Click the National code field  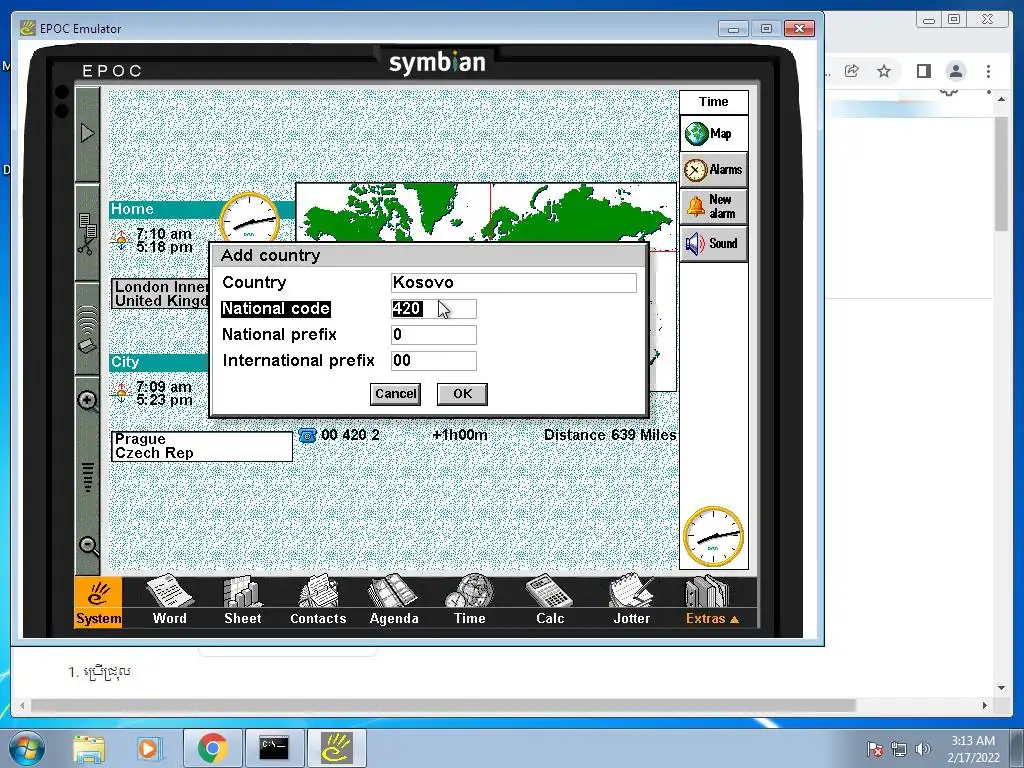[x=434, y=309]
